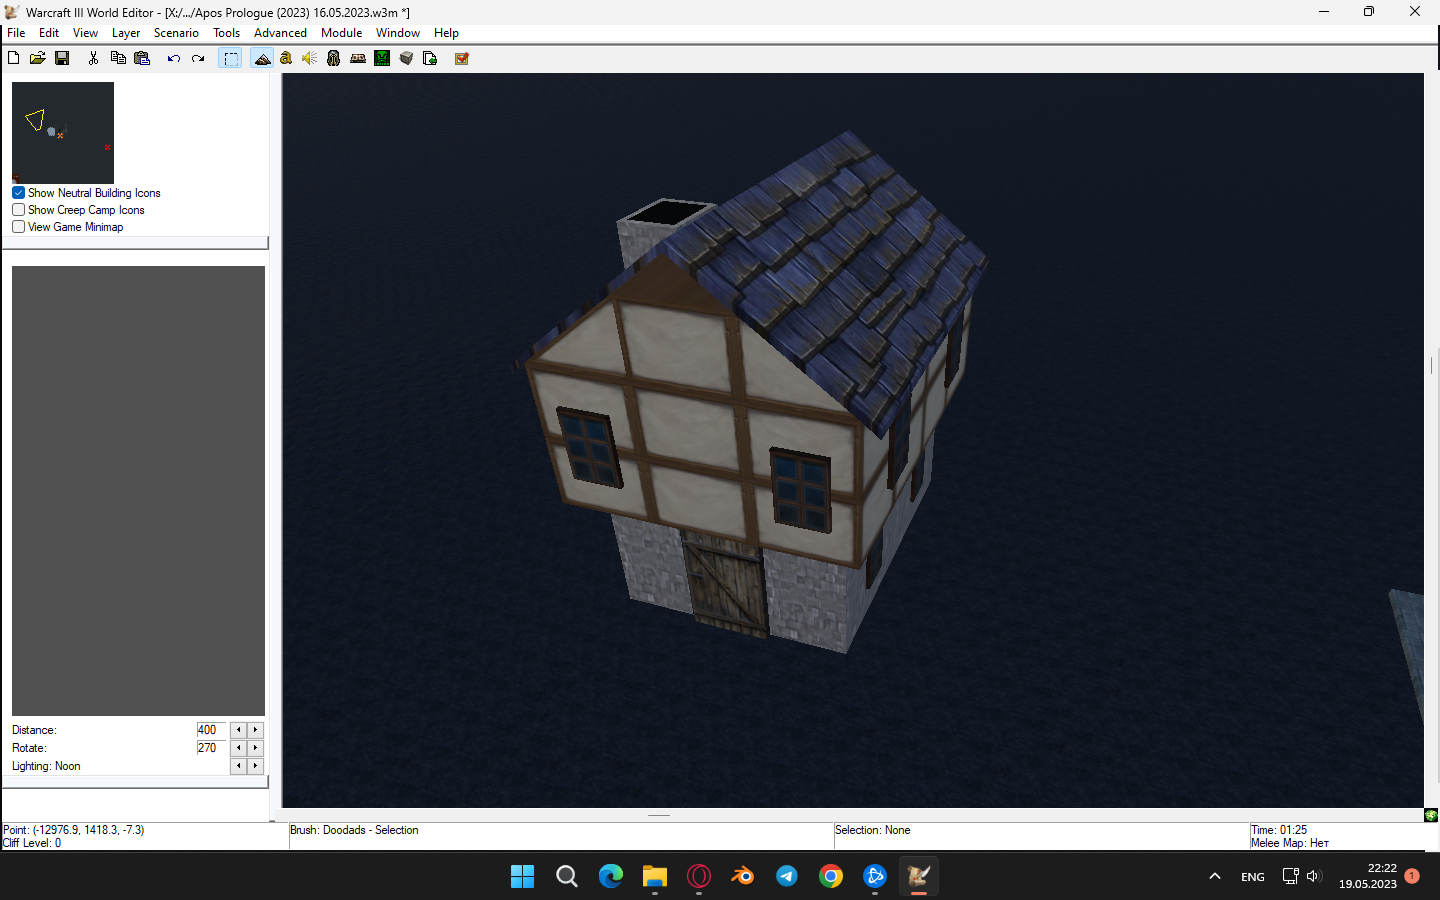Open the View menu
1440x900 pixels.
tap(85, 33)
